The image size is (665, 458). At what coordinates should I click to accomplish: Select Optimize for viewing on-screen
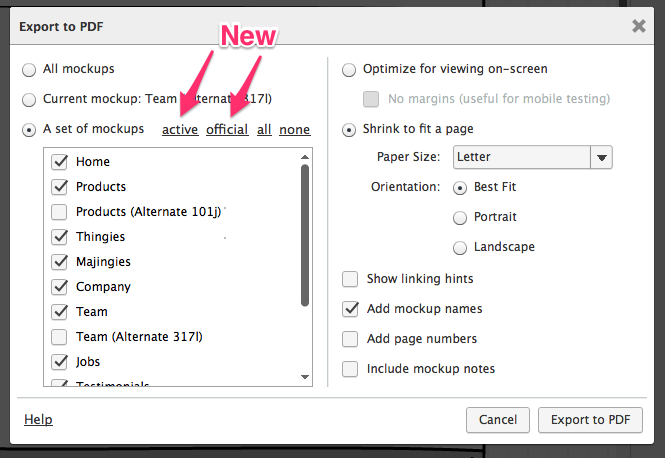[x=349, y=70]
